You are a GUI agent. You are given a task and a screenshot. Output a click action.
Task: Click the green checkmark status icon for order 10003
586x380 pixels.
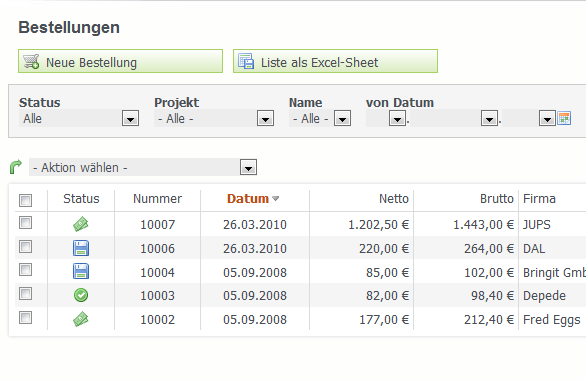tap(81, 295)
